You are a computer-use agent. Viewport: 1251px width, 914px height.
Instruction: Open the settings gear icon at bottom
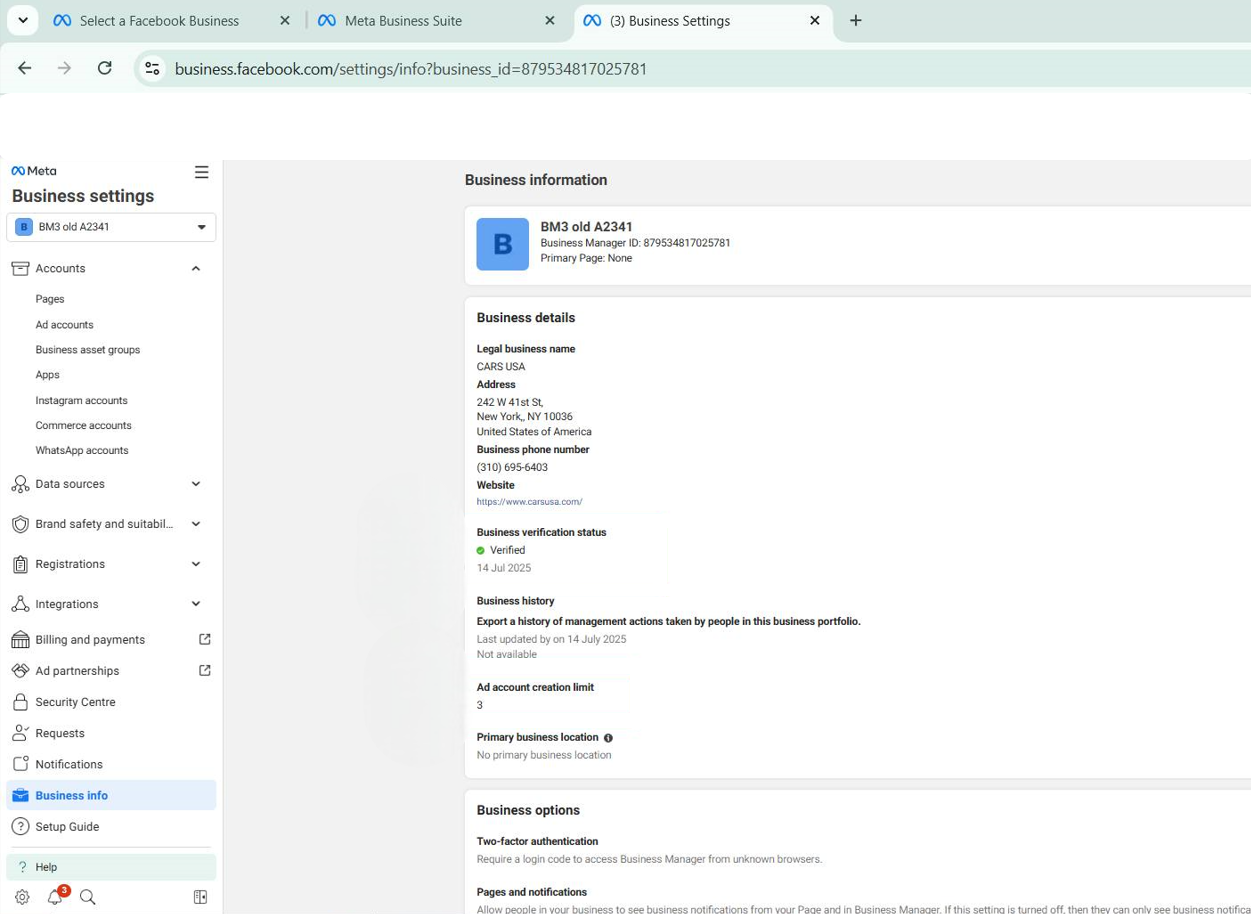(x=22, y=897)
